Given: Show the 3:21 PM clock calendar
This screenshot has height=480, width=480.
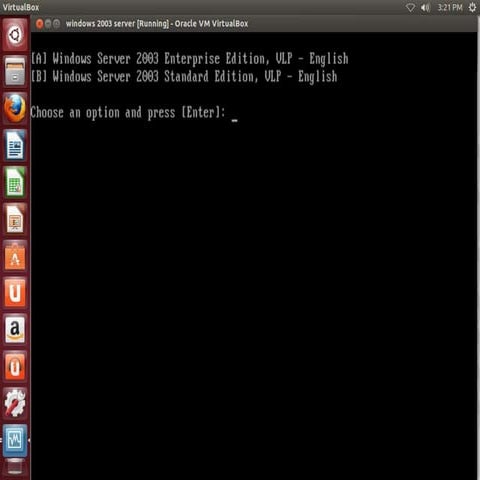Looking at the screenshot, I should point(450,7).
